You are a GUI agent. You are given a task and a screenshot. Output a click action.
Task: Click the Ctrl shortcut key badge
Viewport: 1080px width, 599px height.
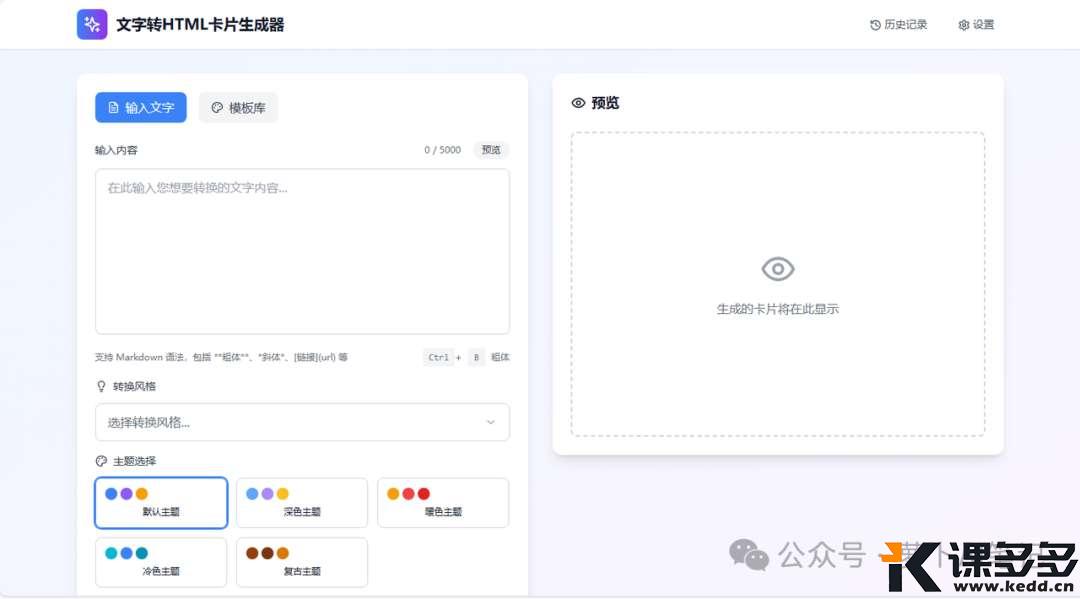click(x=438, y=357)
